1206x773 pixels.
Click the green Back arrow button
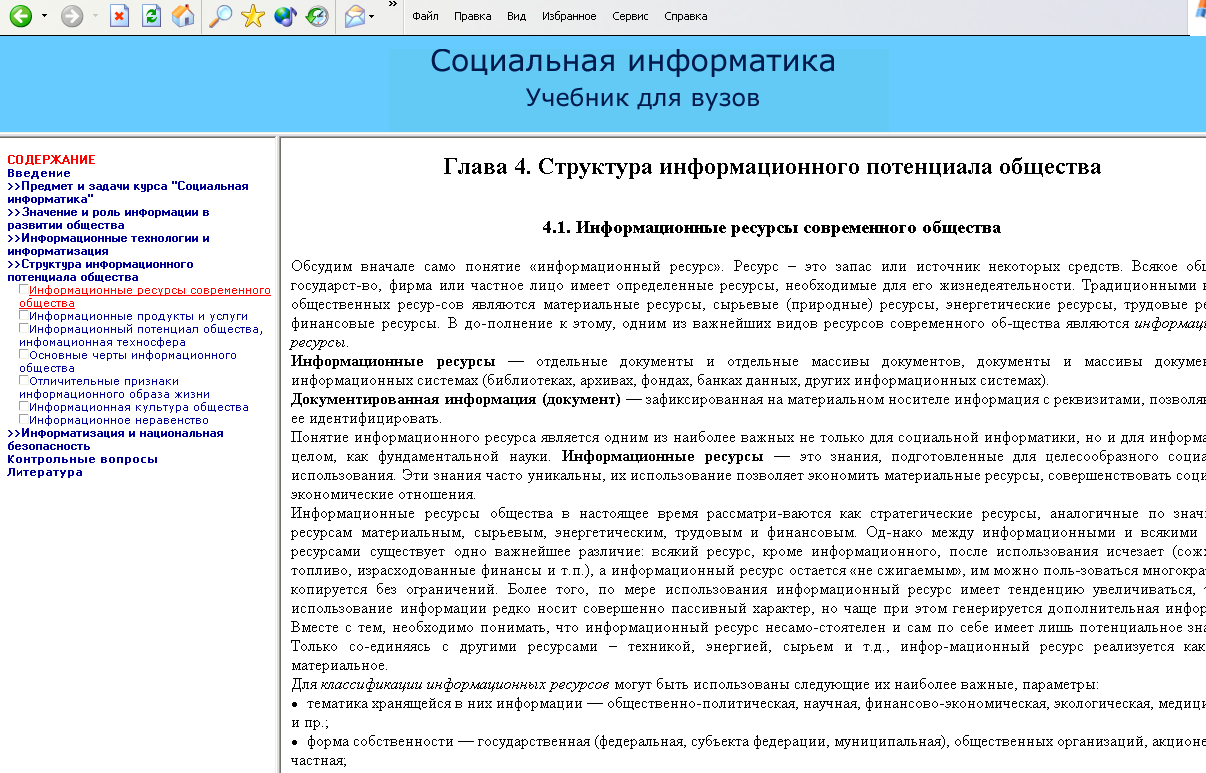click(x=20, y=16)
